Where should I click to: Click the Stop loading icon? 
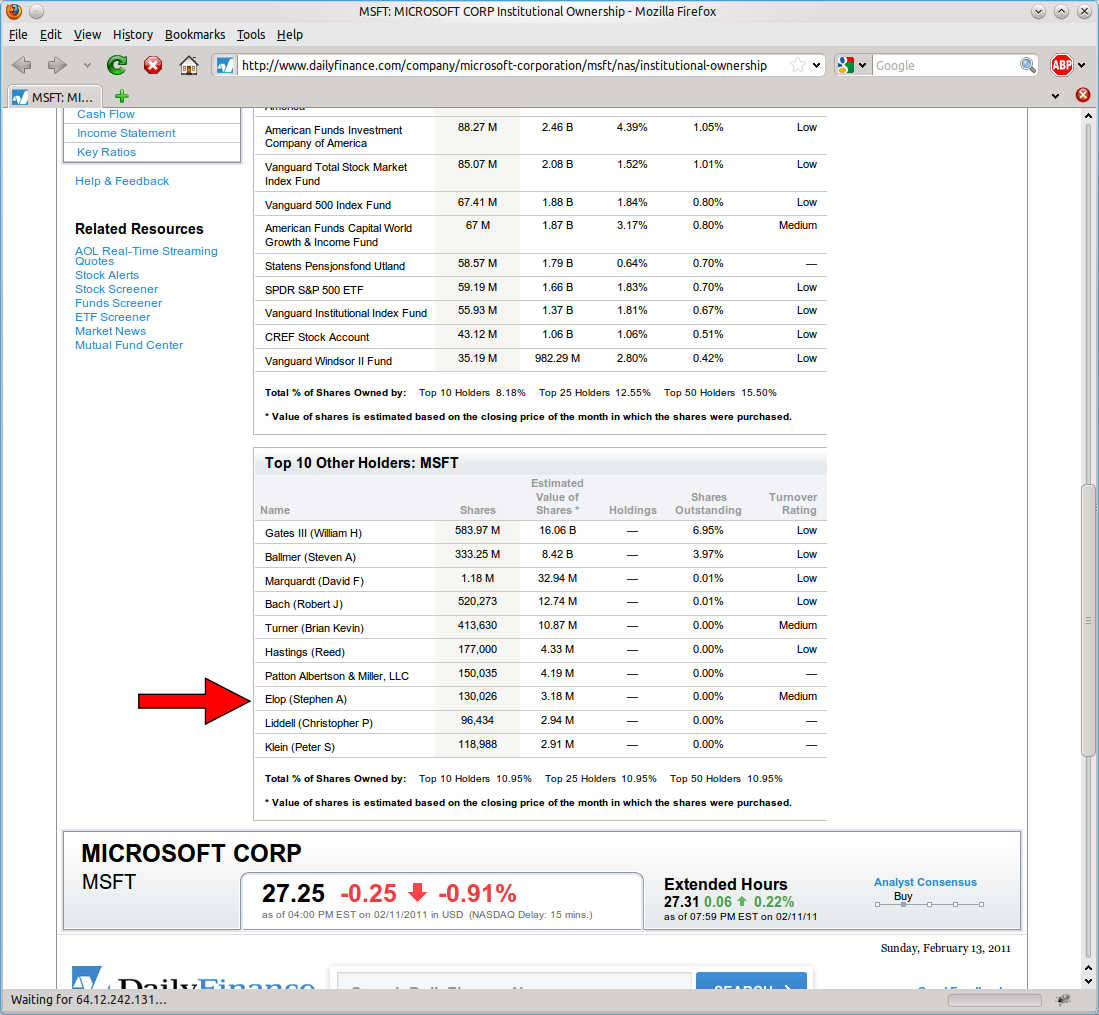[x=152, y=65]
